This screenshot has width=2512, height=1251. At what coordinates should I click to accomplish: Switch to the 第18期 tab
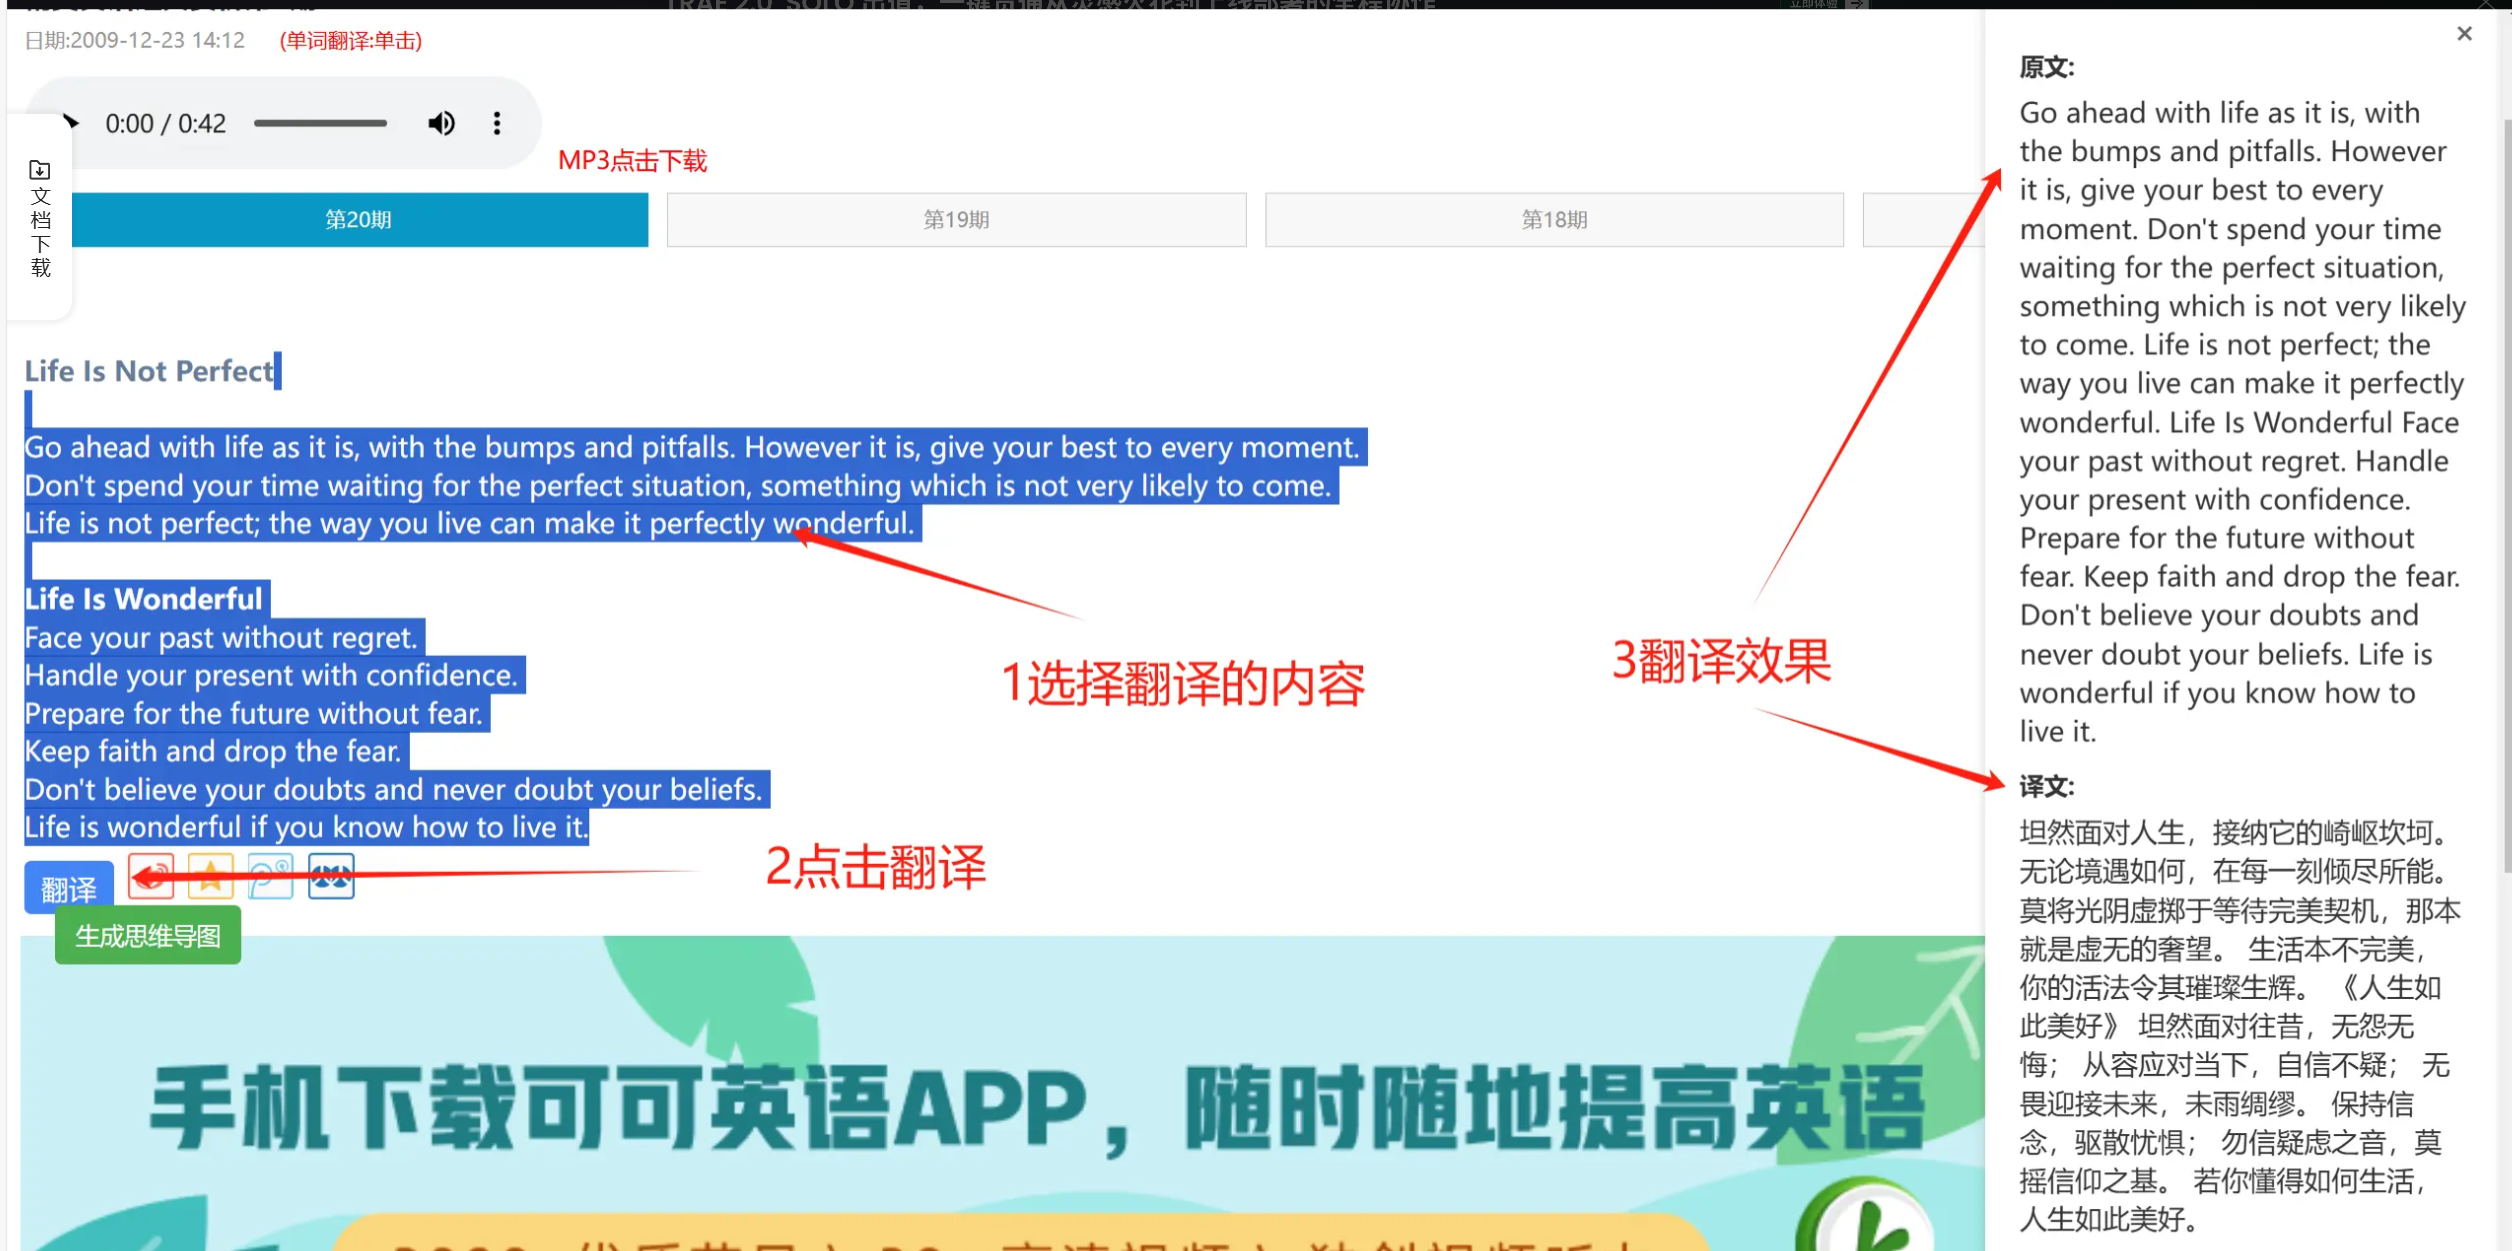click(x=1554, y=220)
